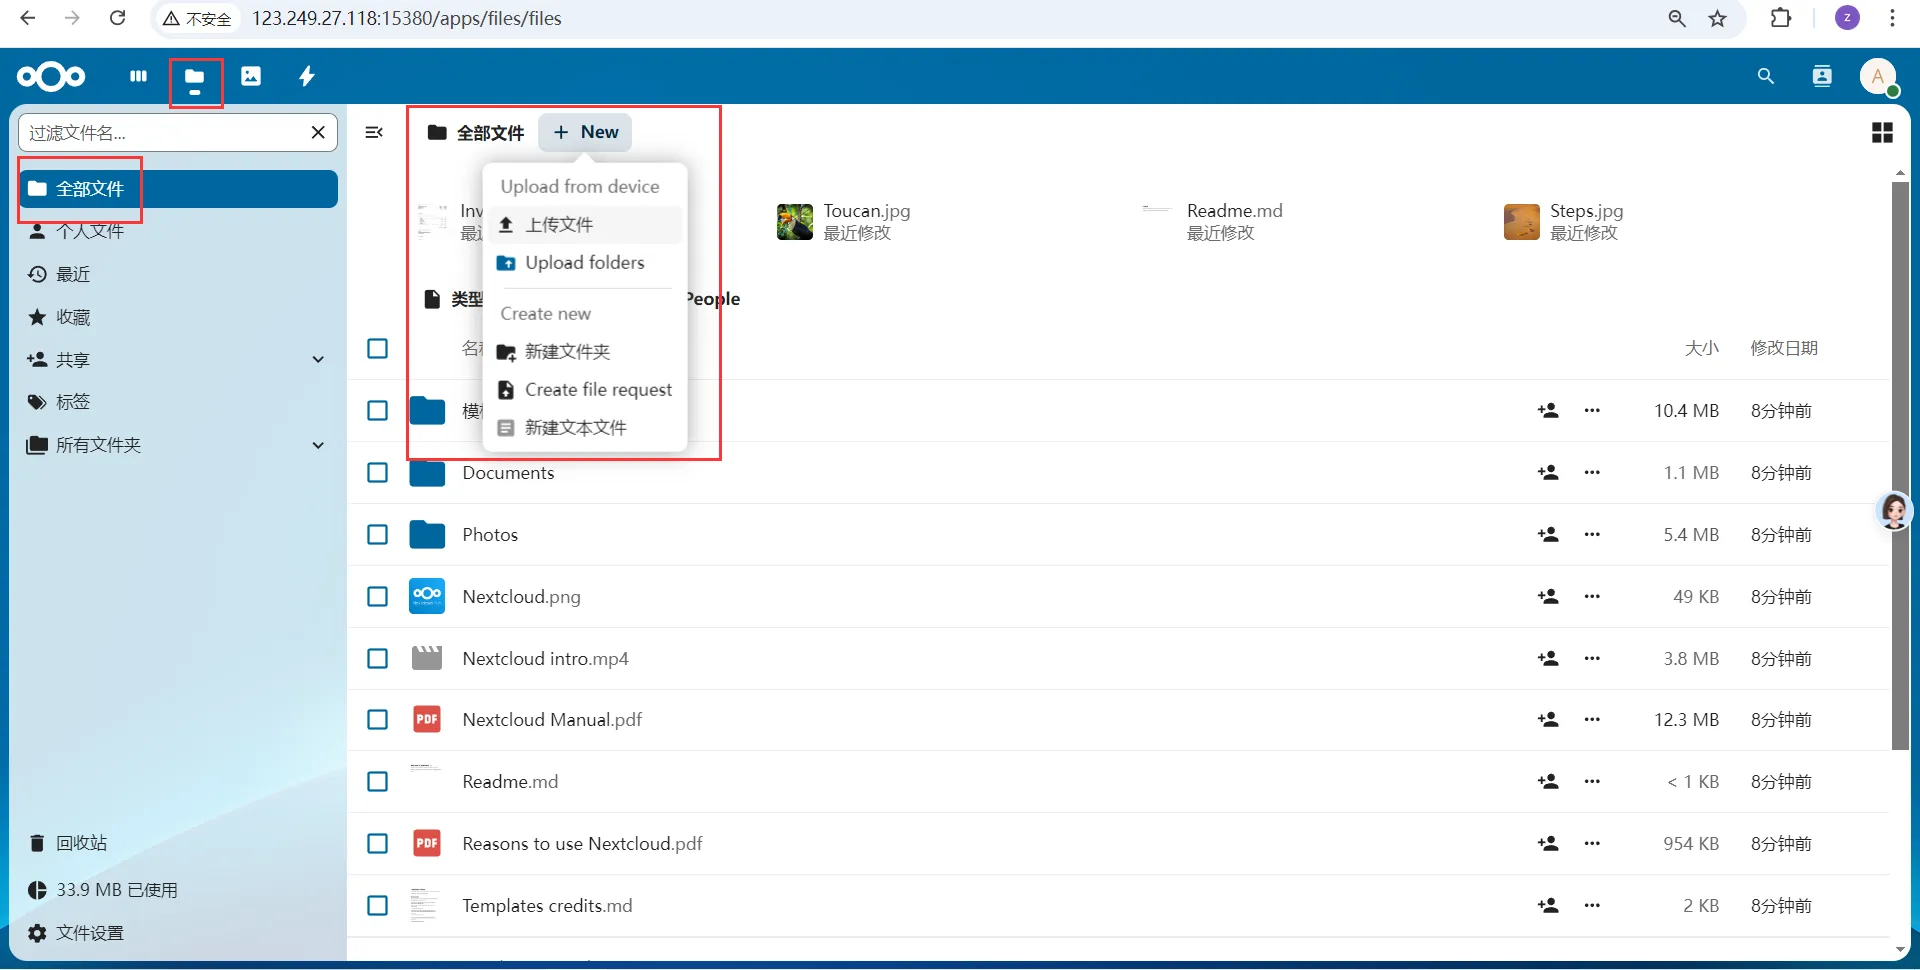Expand the 共享 sidebar section
Screen dimensions: 1920x970
318,360
